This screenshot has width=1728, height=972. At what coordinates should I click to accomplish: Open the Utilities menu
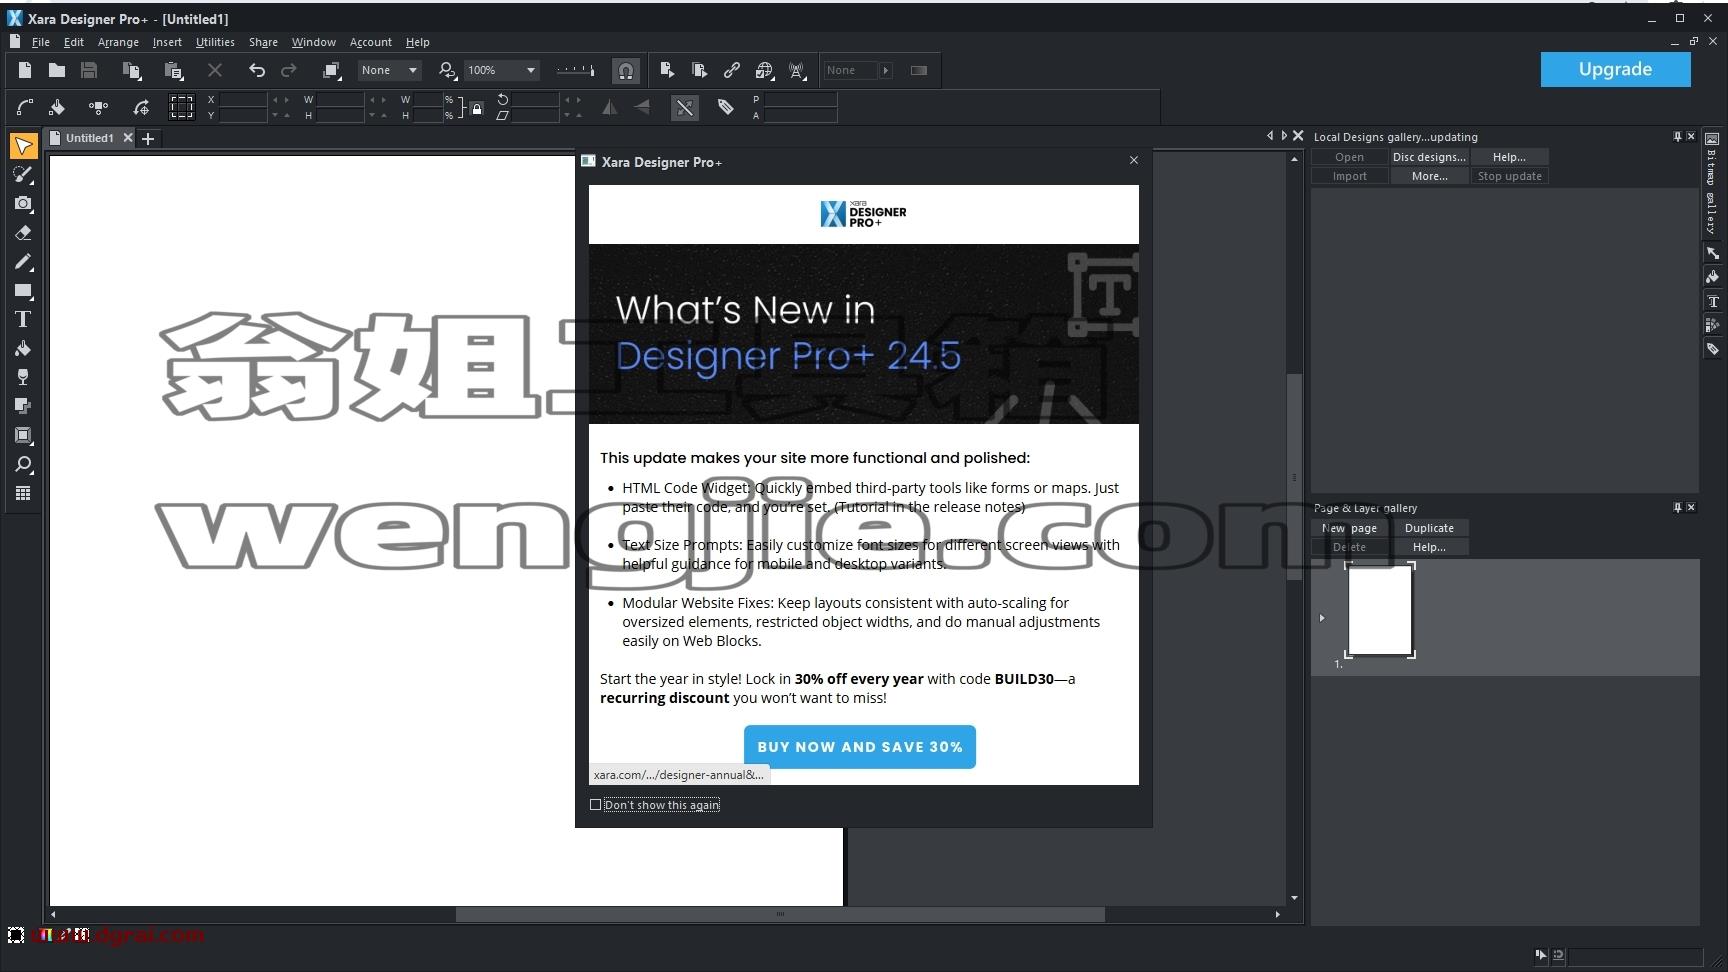coord(215,42)
